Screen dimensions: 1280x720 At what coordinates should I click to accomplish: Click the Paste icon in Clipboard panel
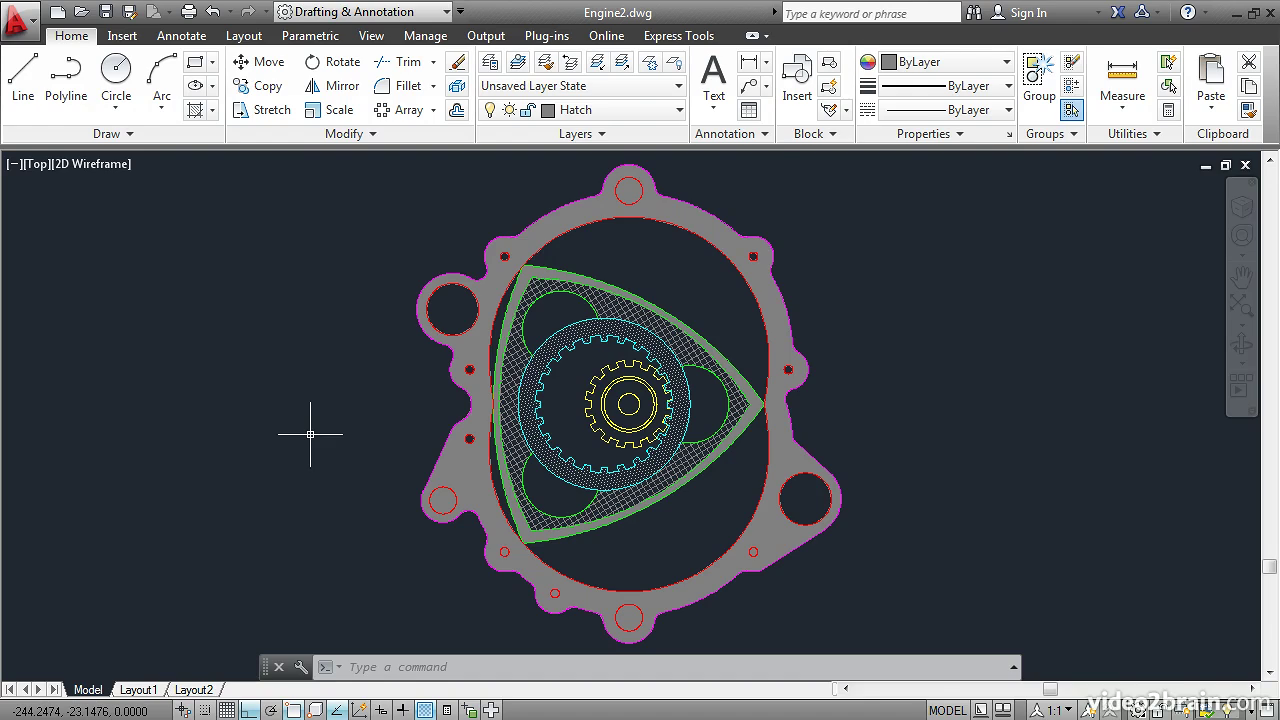click(1211, 78)
